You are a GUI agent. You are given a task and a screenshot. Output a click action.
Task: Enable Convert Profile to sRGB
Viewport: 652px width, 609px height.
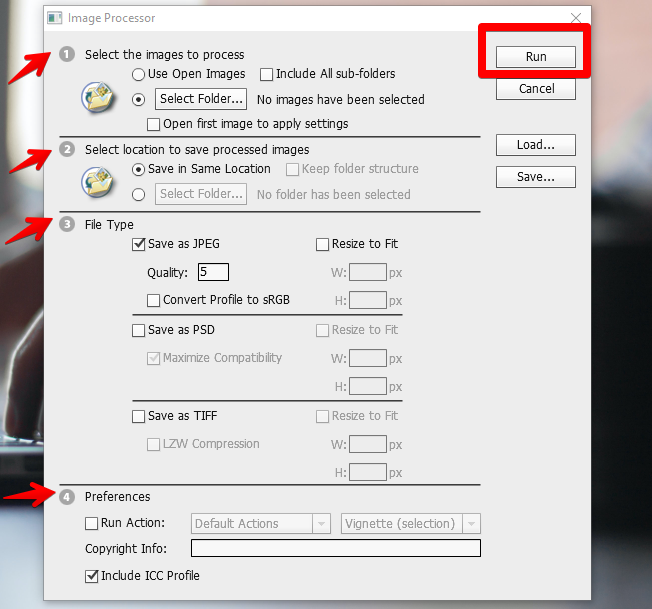tap(153, 300)
